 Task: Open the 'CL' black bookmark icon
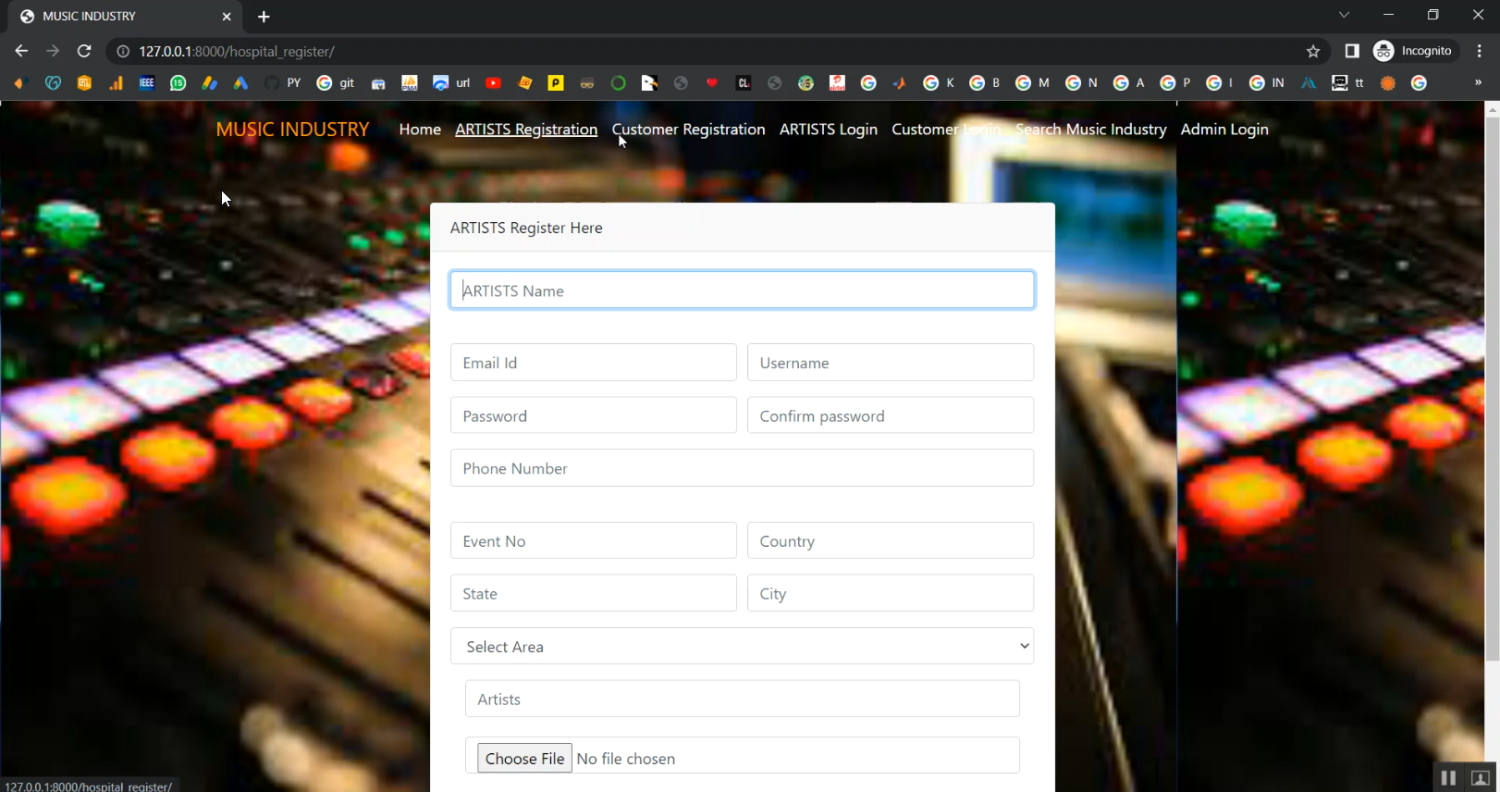[743, 83]
